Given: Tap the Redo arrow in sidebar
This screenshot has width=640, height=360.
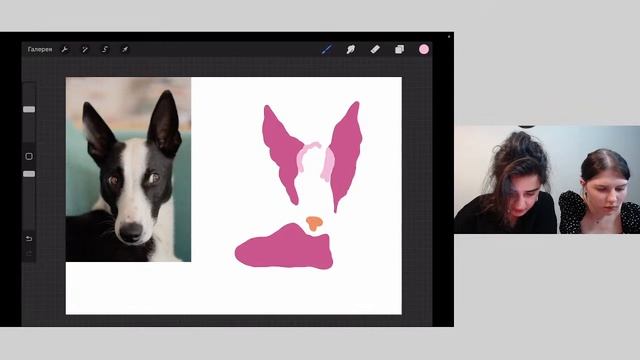Looking at the screenshot, I should tap(29, 253).
